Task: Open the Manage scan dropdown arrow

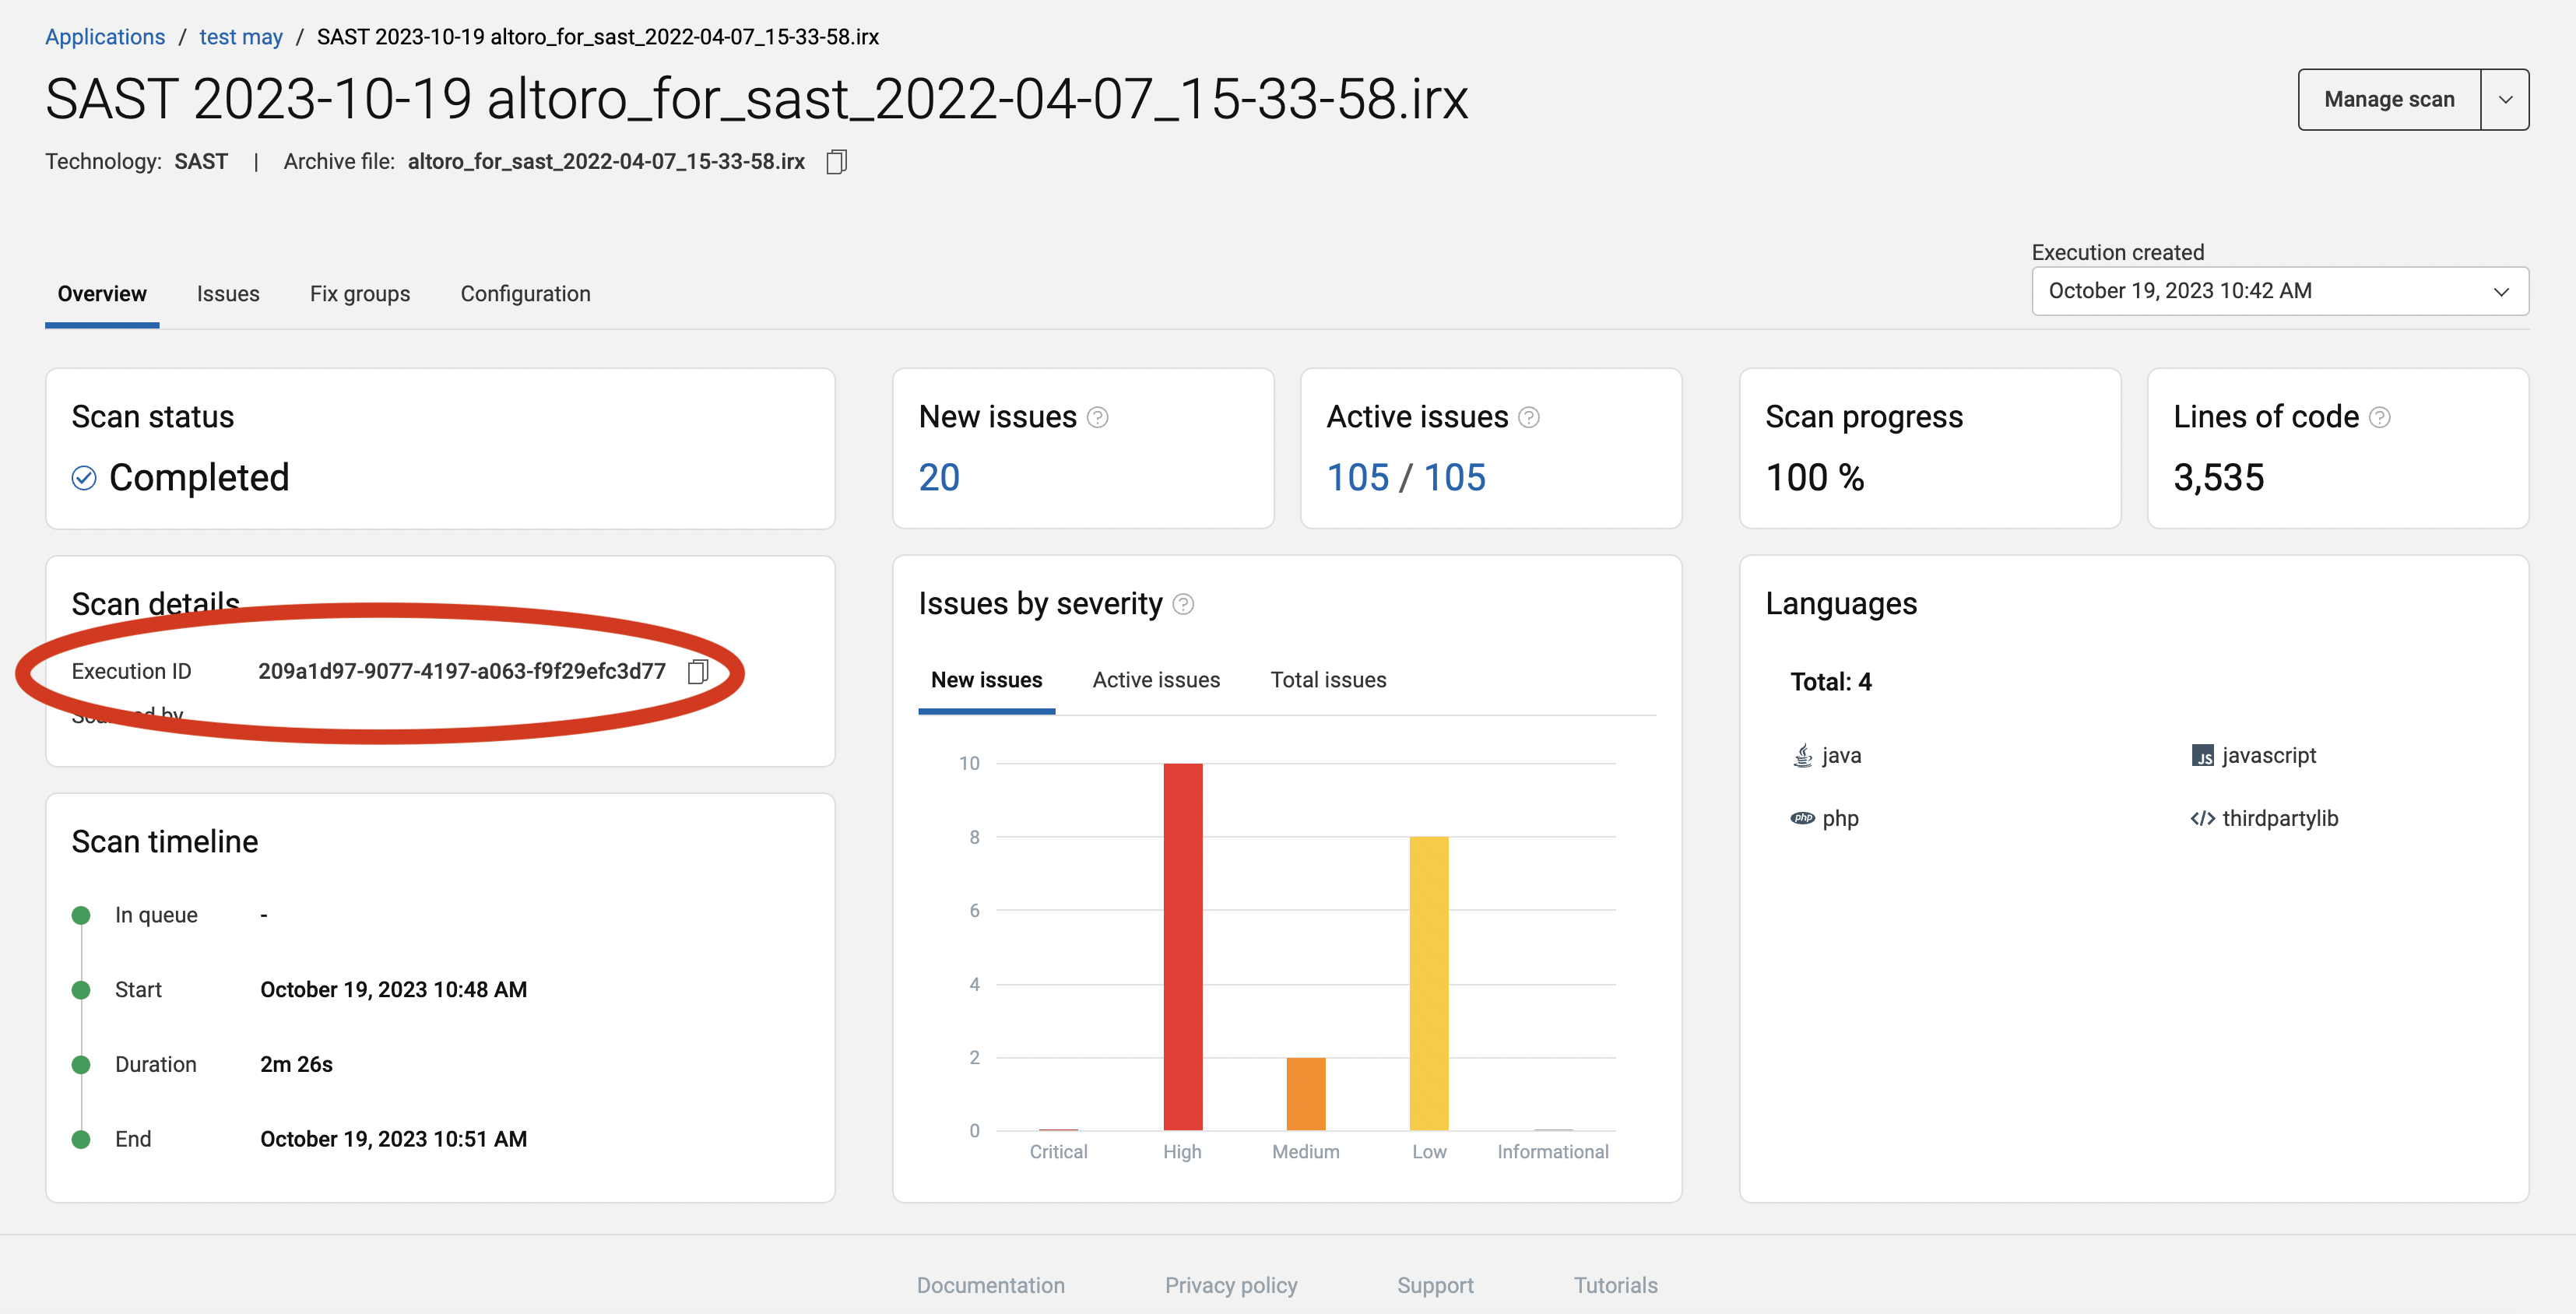Action: click(x=2505, y=99)
